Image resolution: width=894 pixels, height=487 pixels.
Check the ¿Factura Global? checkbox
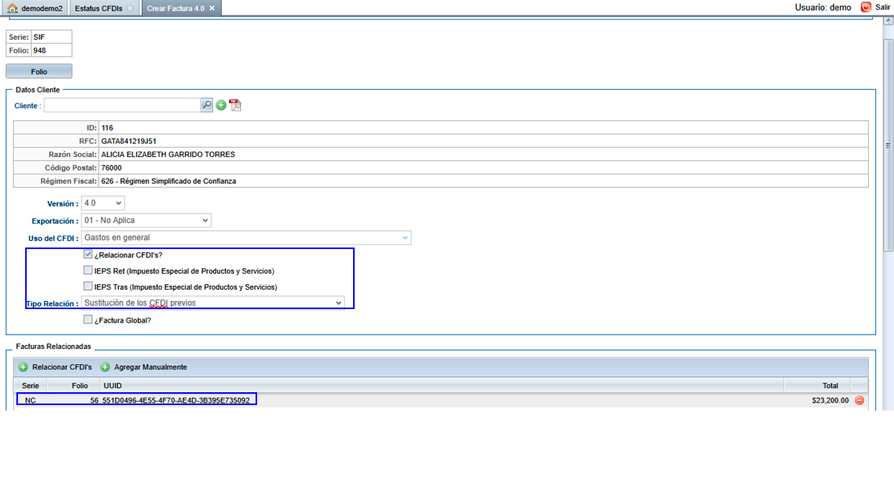(x=88, y=320)
